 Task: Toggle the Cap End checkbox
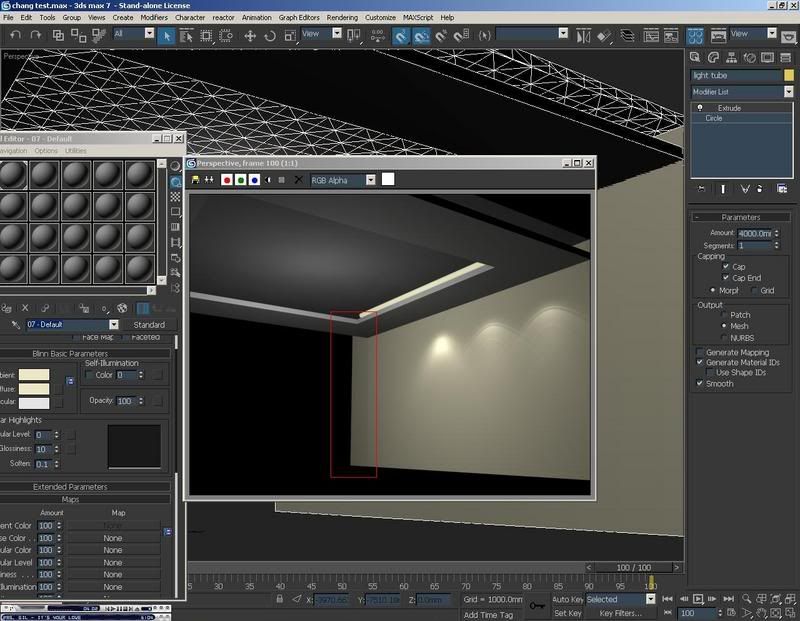pyautogui.click(x=726, y=278)
